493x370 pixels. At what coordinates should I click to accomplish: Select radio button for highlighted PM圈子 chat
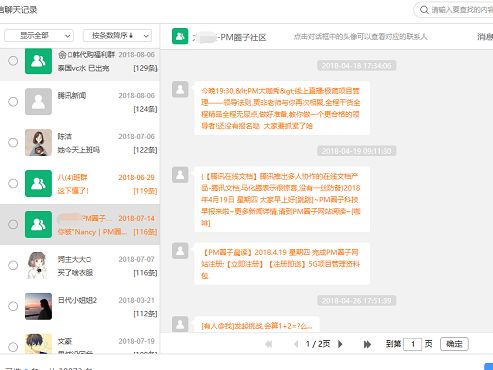click(13, 224)
